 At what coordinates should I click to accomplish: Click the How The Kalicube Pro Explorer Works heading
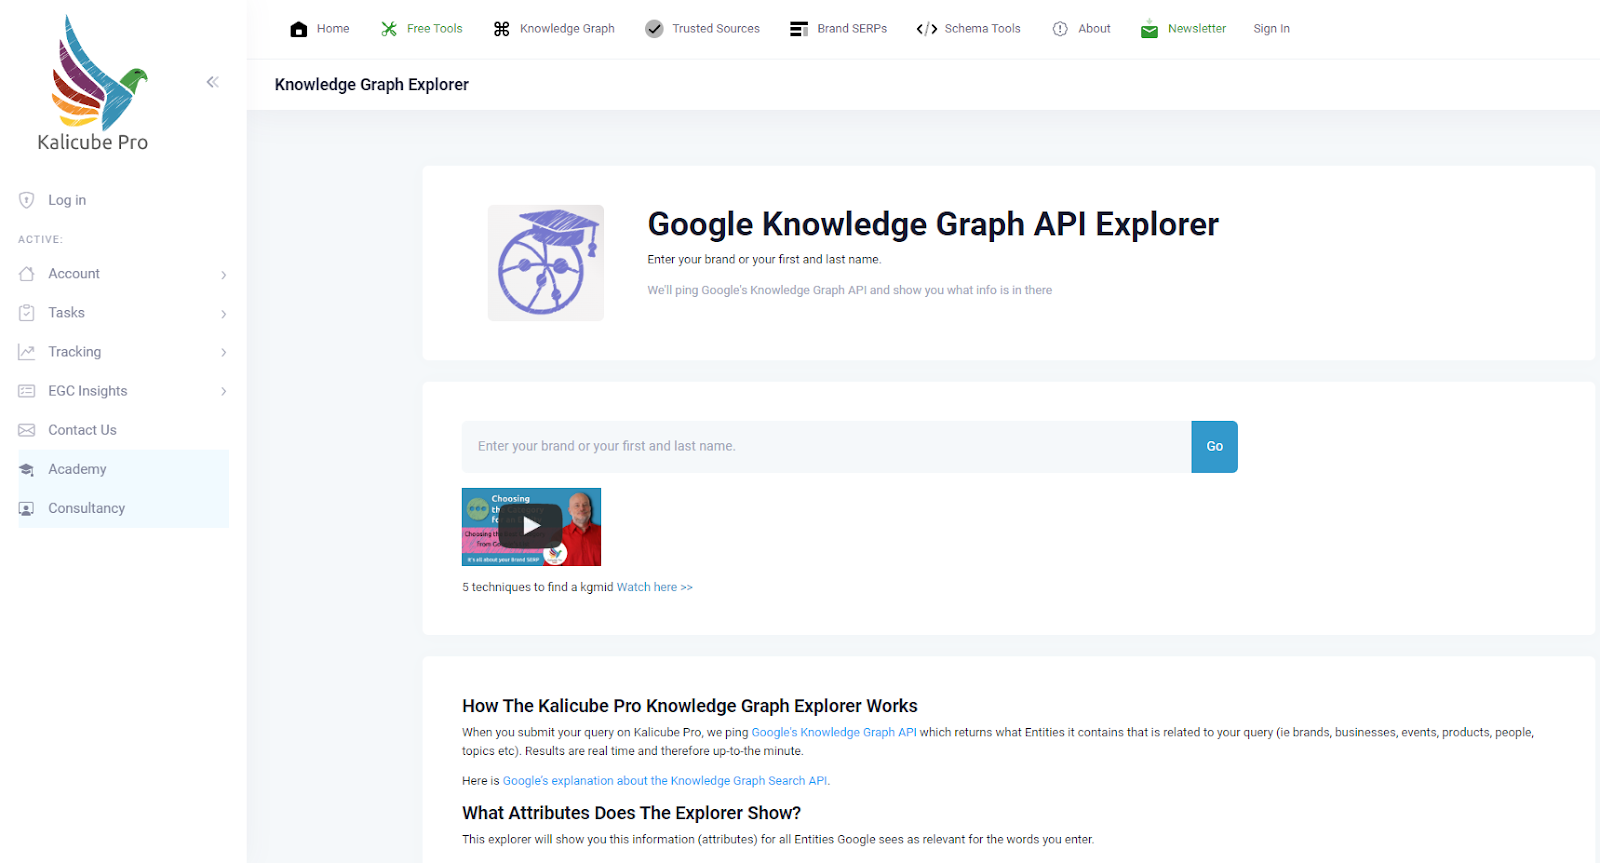point(690,706)
